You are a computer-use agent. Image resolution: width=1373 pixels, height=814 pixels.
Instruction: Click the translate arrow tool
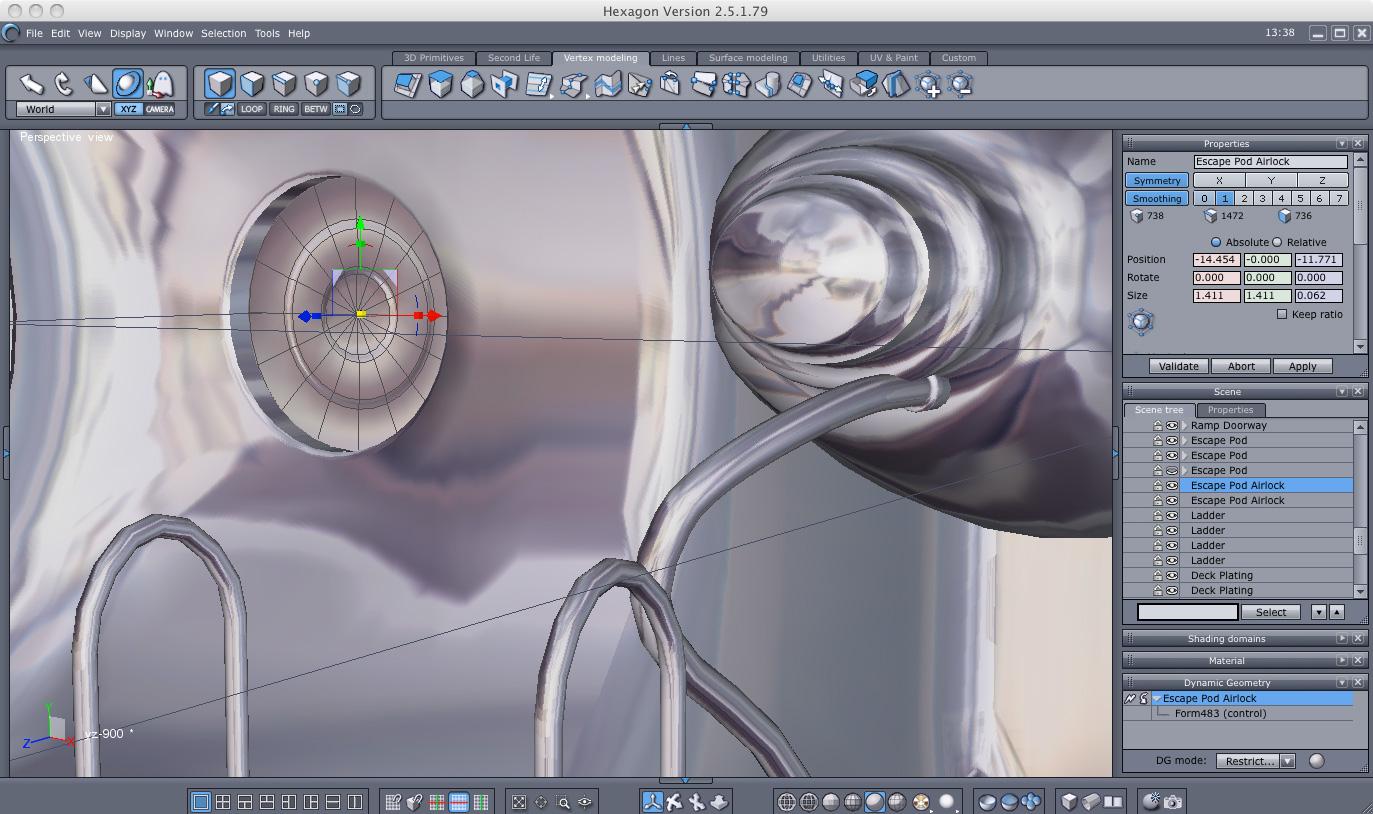coord(31,84)
